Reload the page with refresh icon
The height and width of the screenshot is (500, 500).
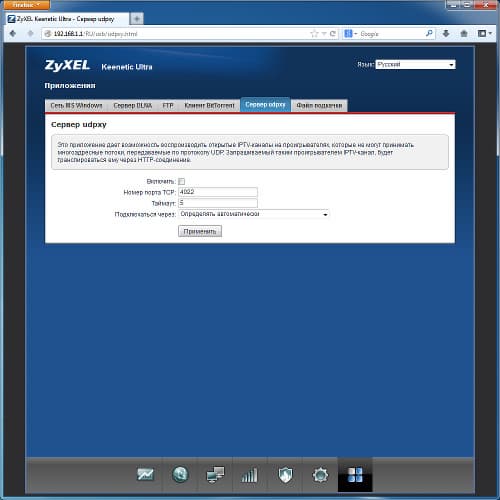click(333, 34)
